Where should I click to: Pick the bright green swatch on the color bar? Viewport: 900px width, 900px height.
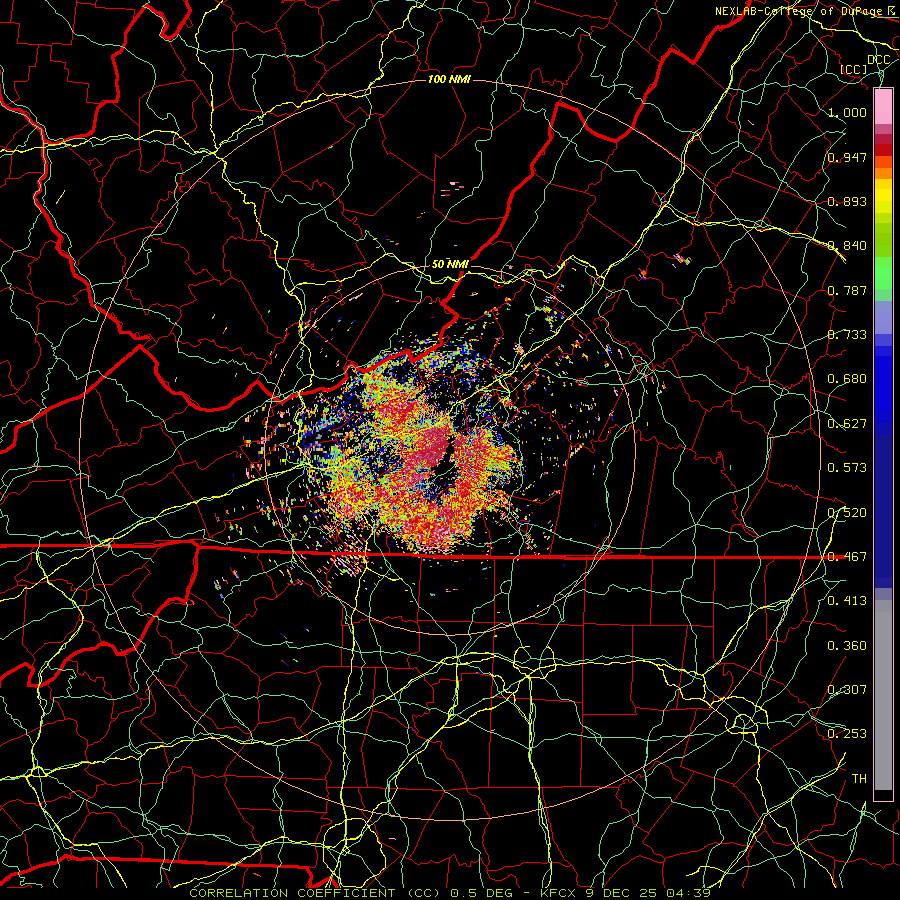click(883, 273)
